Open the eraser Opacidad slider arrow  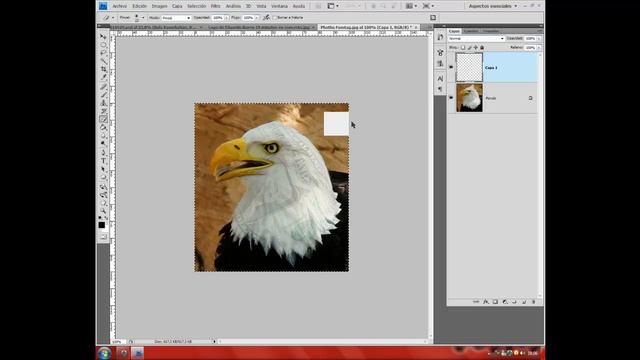point(227,18)
